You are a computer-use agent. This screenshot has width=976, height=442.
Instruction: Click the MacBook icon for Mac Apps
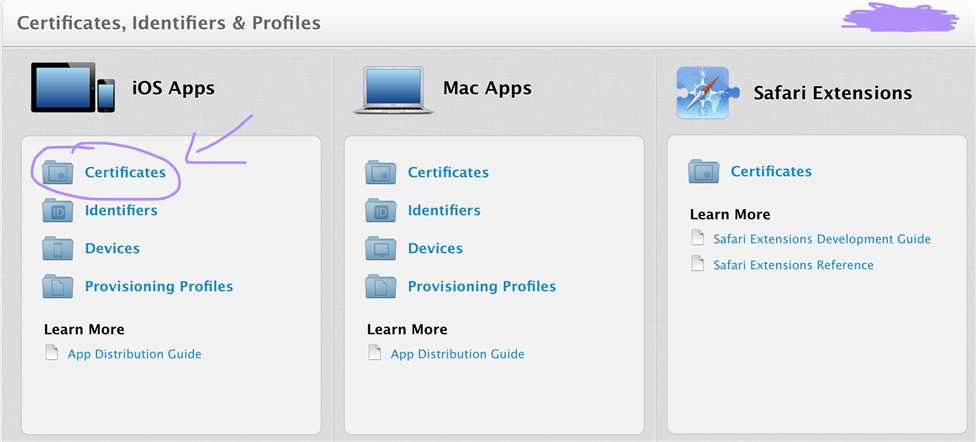click(393, 90)
